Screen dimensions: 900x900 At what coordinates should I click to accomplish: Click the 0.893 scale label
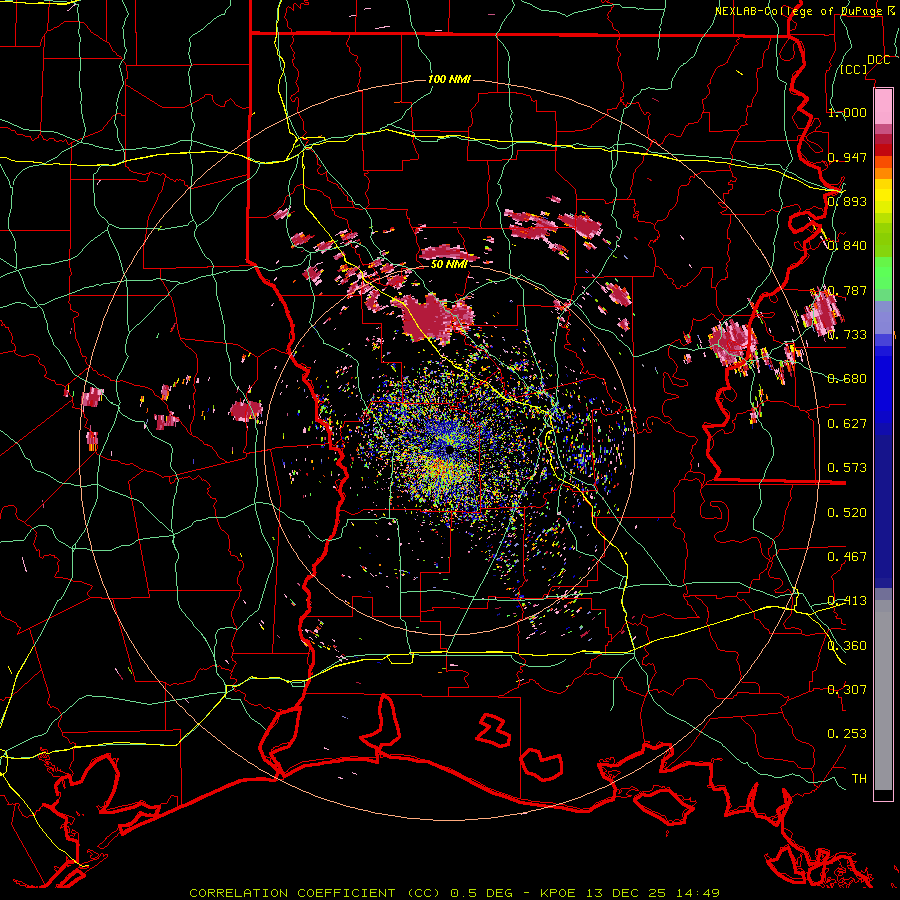(847, 201)
